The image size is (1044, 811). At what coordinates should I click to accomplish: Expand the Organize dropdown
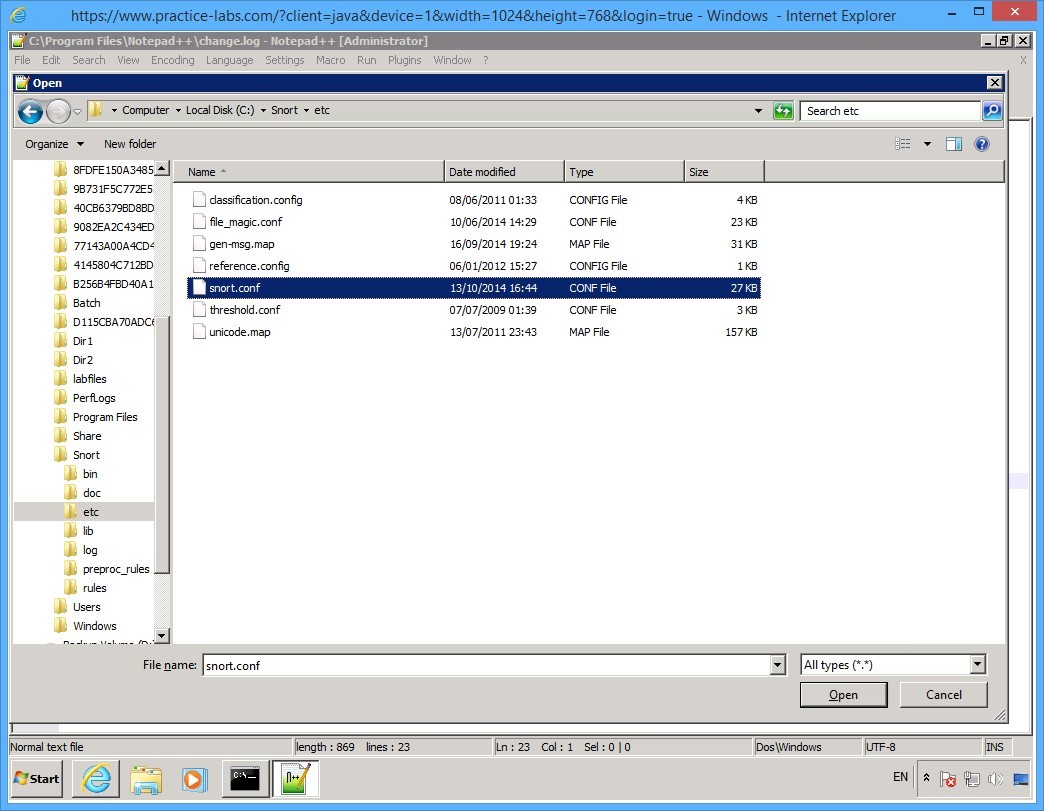53,143
